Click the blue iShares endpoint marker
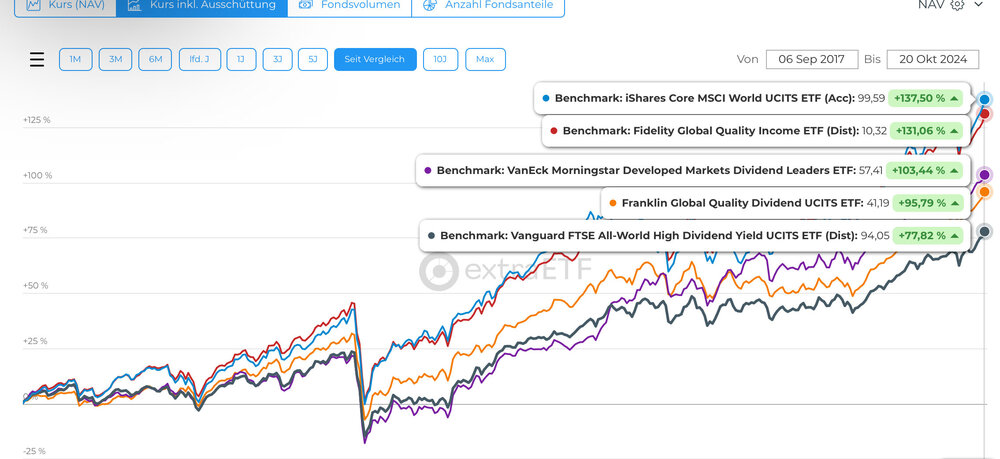The width and height of the screenshot is (1000, 459). [986, 99]
